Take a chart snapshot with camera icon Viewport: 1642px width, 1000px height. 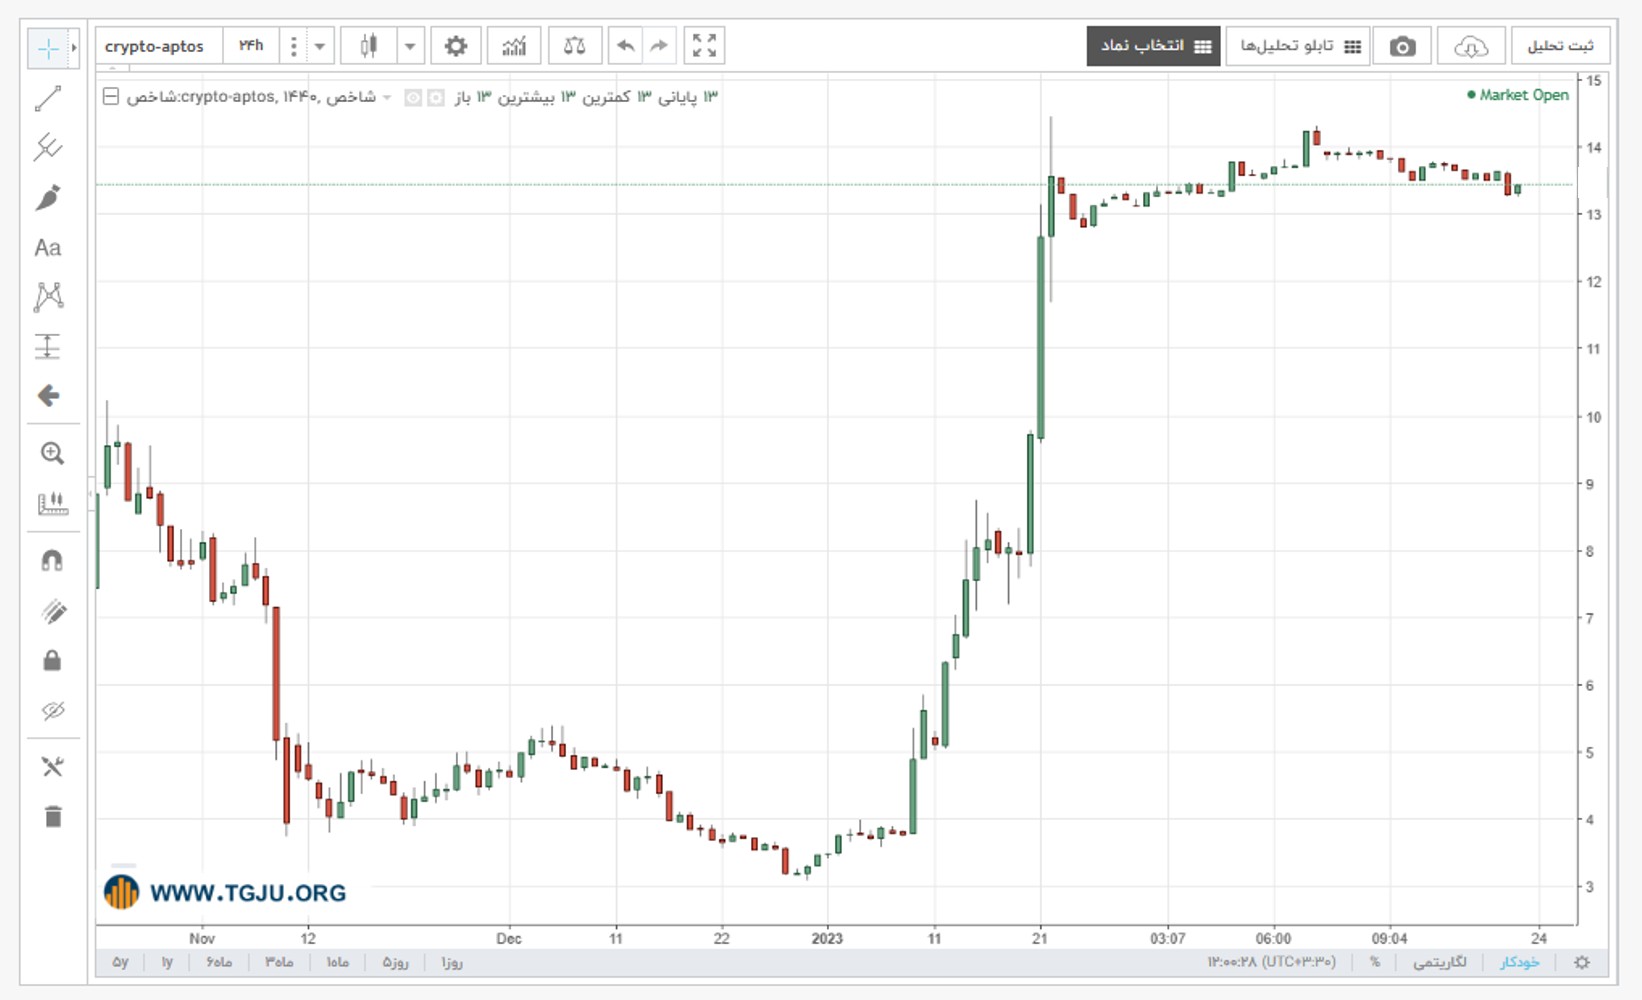[1402, 46]
